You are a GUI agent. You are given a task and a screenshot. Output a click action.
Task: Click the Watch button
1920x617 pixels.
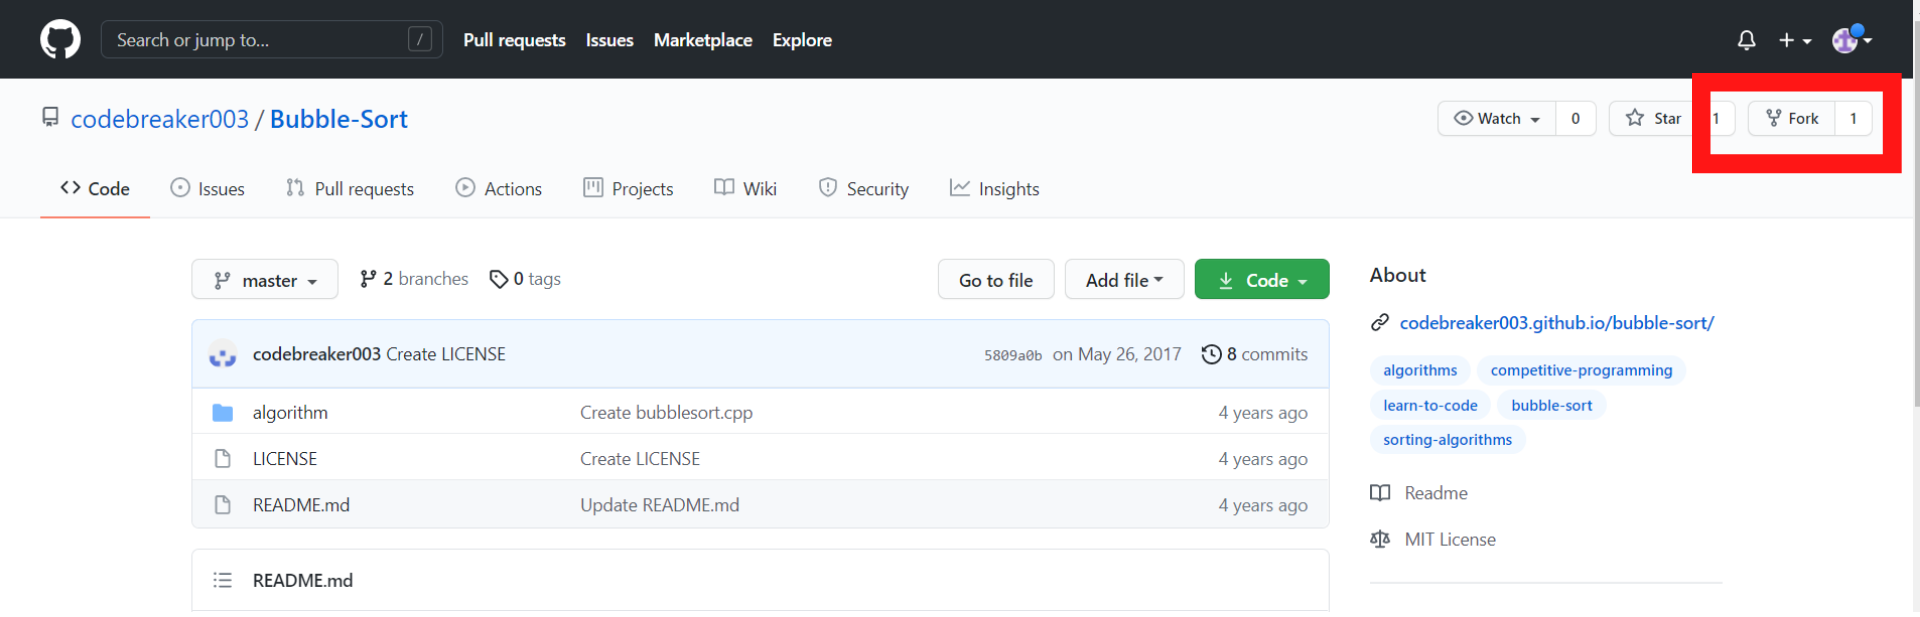[1496, 118]
